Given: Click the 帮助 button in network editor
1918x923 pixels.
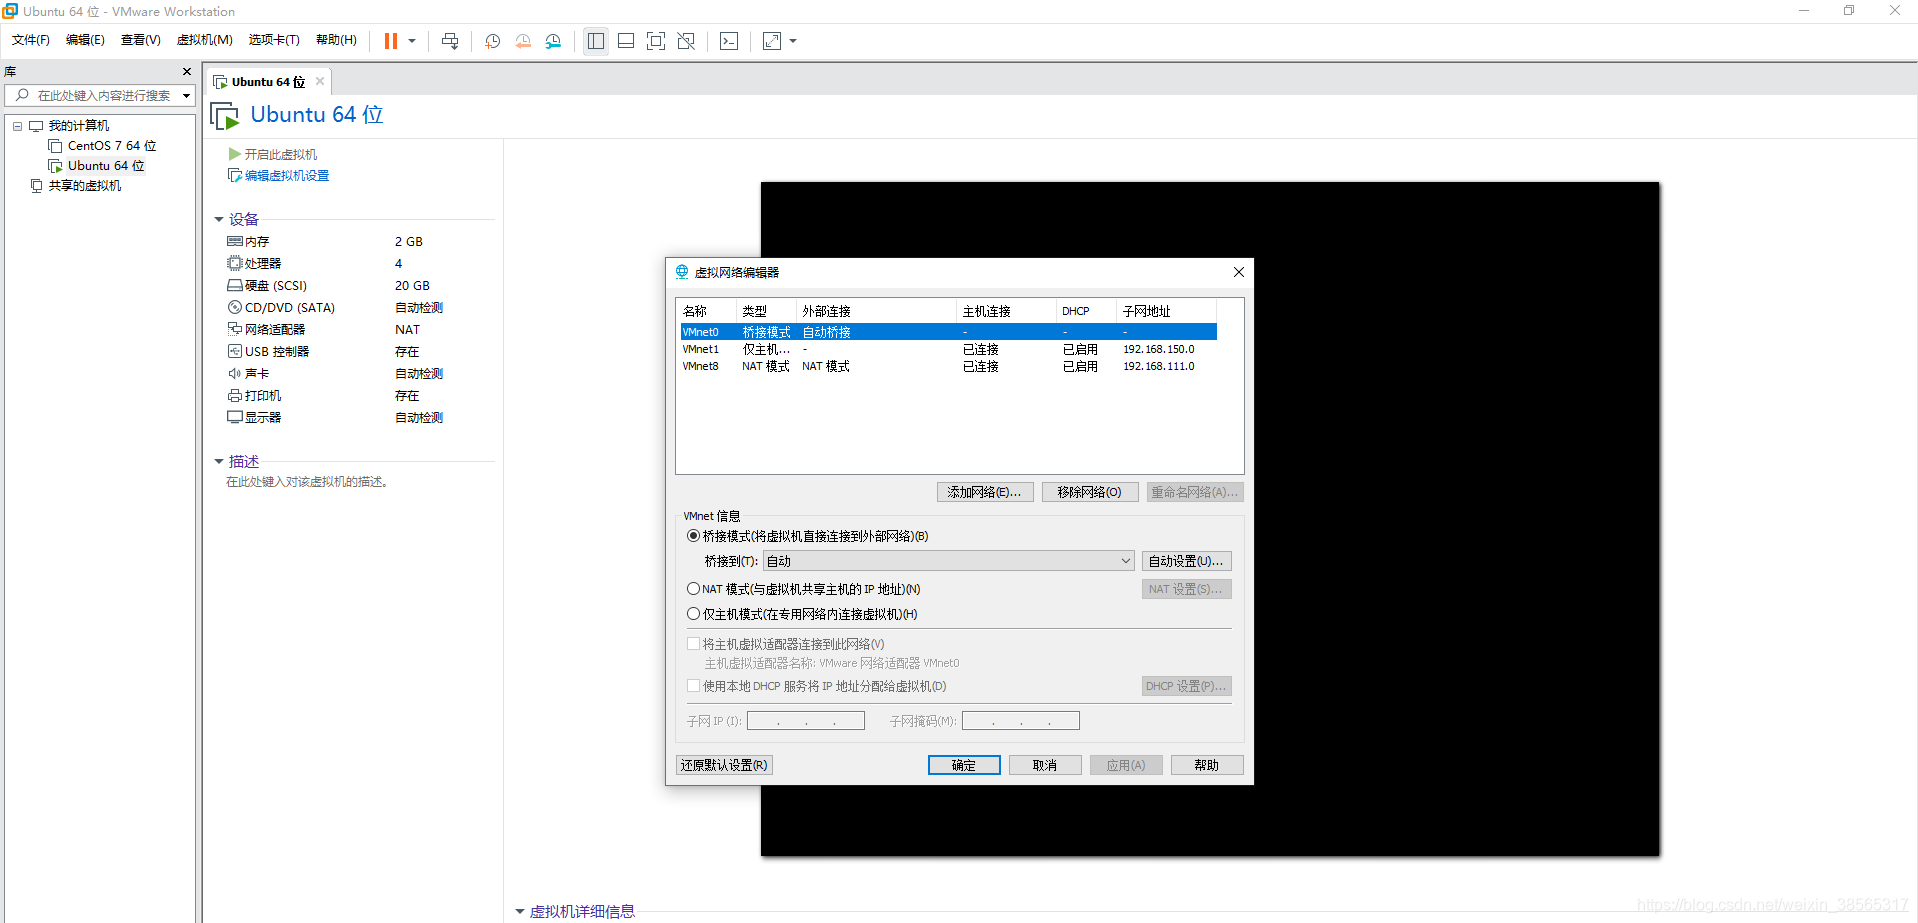Looking at the screenshot, I should click(x=1207, y=765).
